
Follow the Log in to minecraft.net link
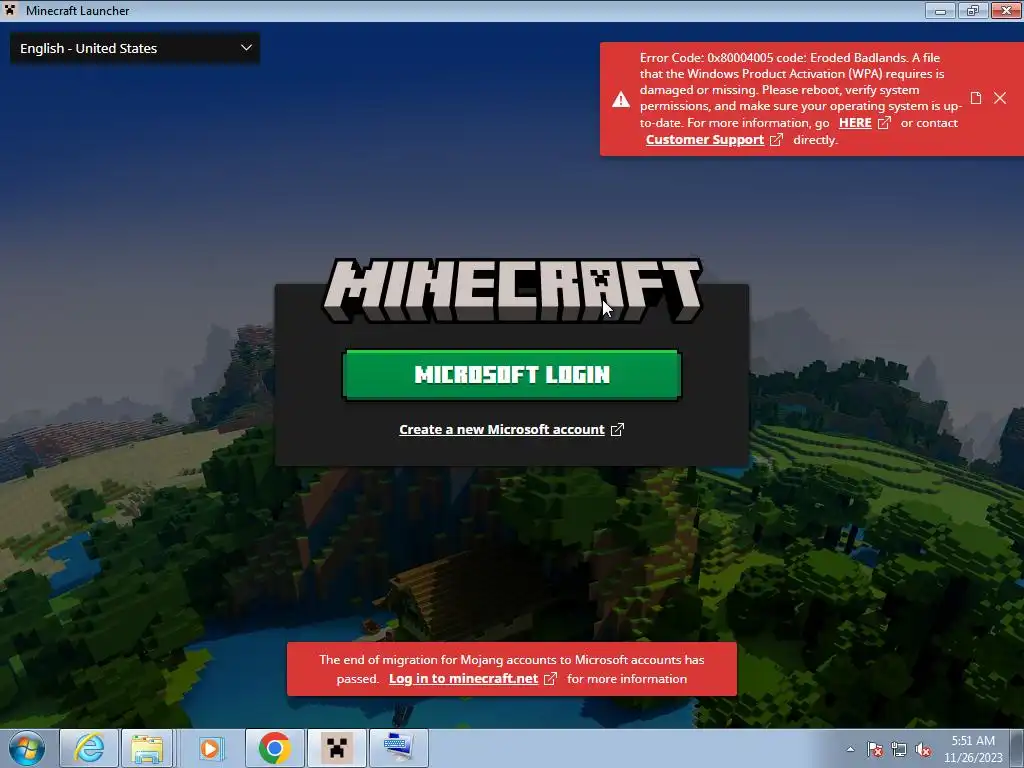coord(463,679)
